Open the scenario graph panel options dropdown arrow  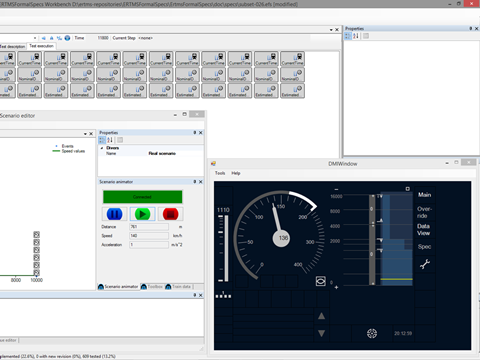[85, 134]
